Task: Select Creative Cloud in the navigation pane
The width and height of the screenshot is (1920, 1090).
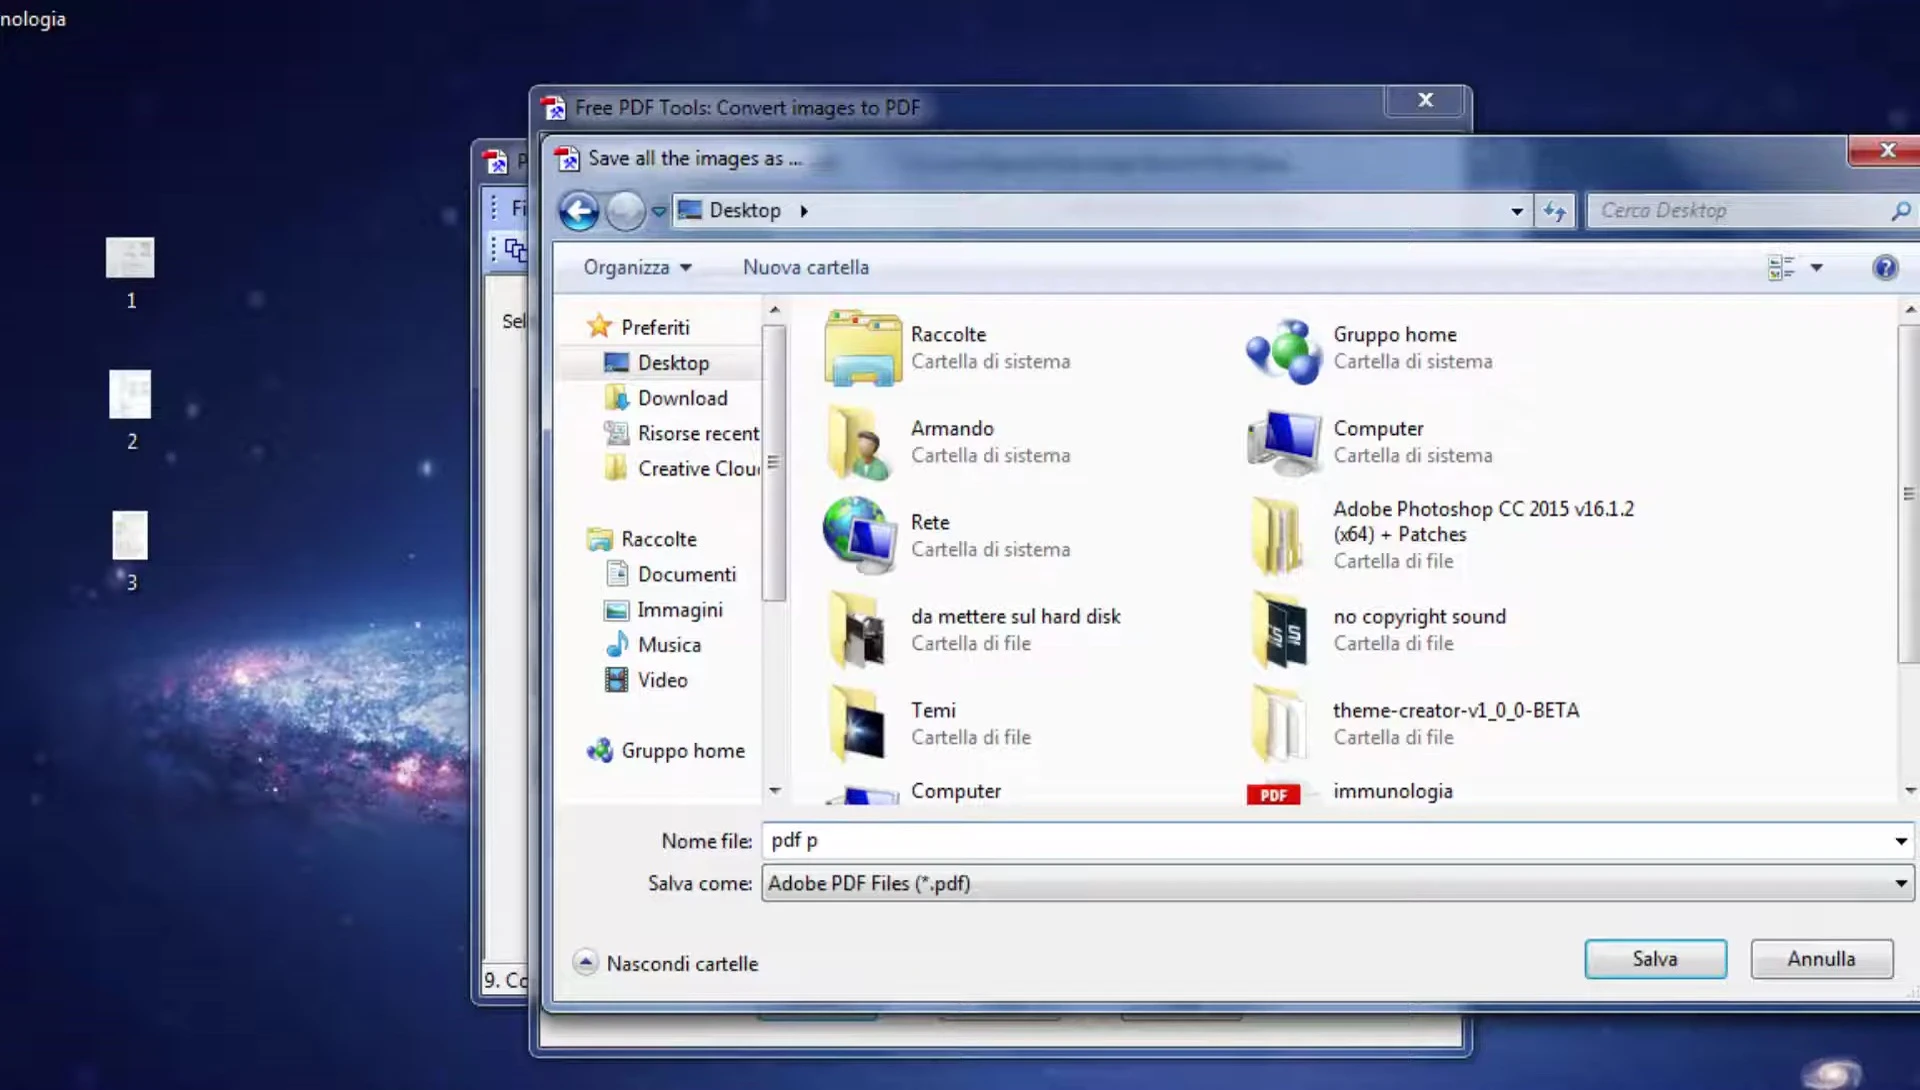Action: point(698,468)
